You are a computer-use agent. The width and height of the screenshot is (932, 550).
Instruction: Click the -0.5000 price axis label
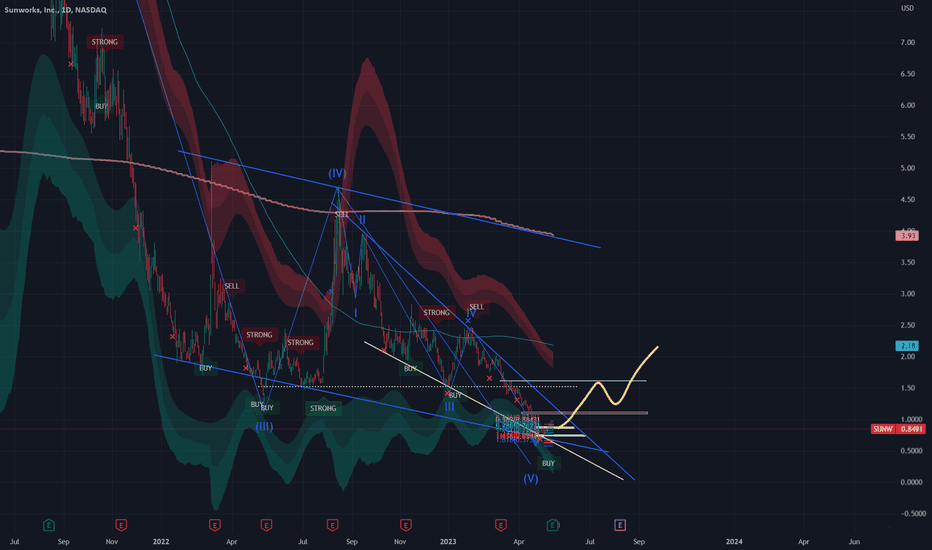tap(912, 514)
